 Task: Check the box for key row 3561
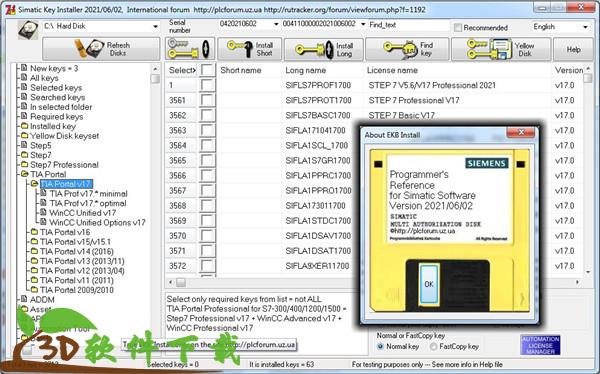point(207,100)
